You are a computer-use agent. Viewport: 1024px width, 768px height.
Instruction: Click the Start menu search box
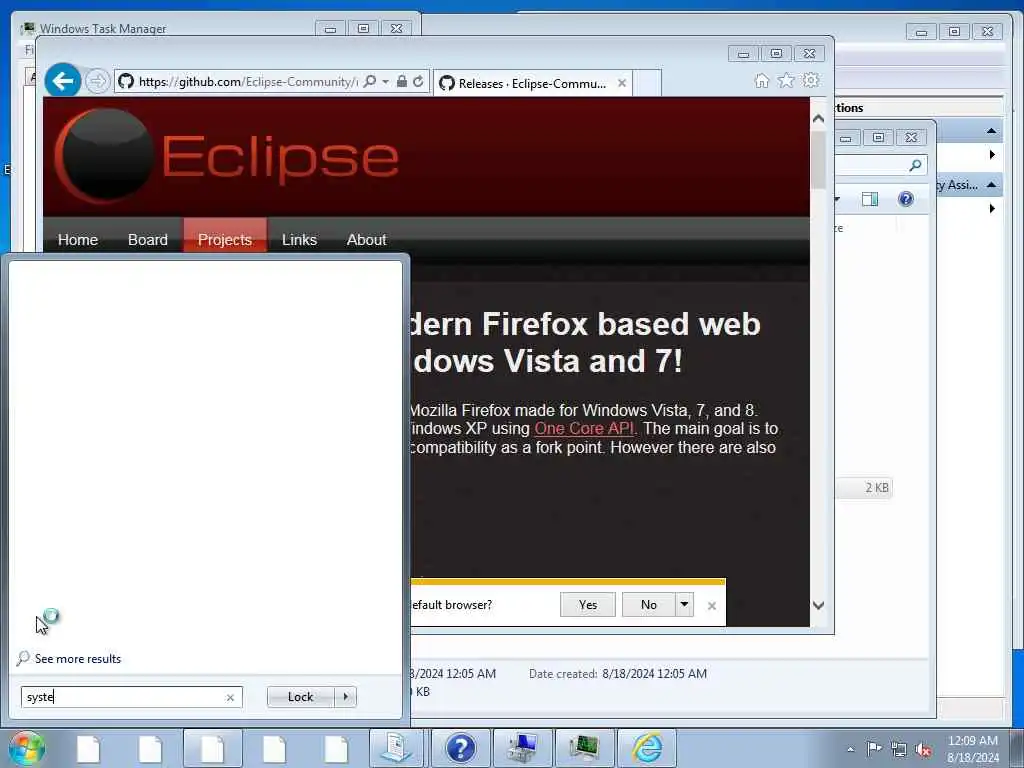click(x=124, y=697)
